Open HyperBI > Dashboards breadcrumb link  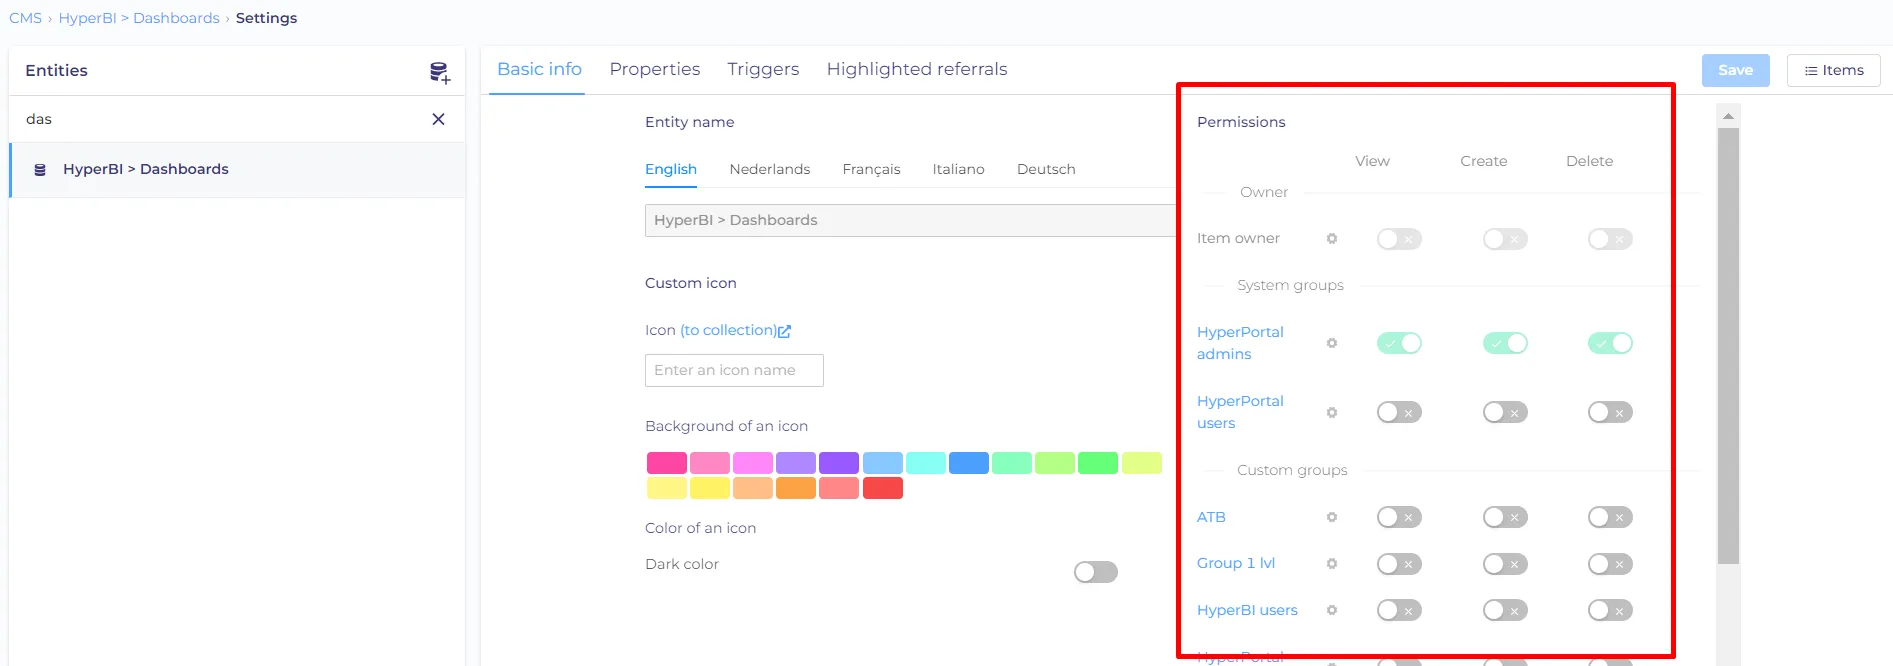[139, 18]
